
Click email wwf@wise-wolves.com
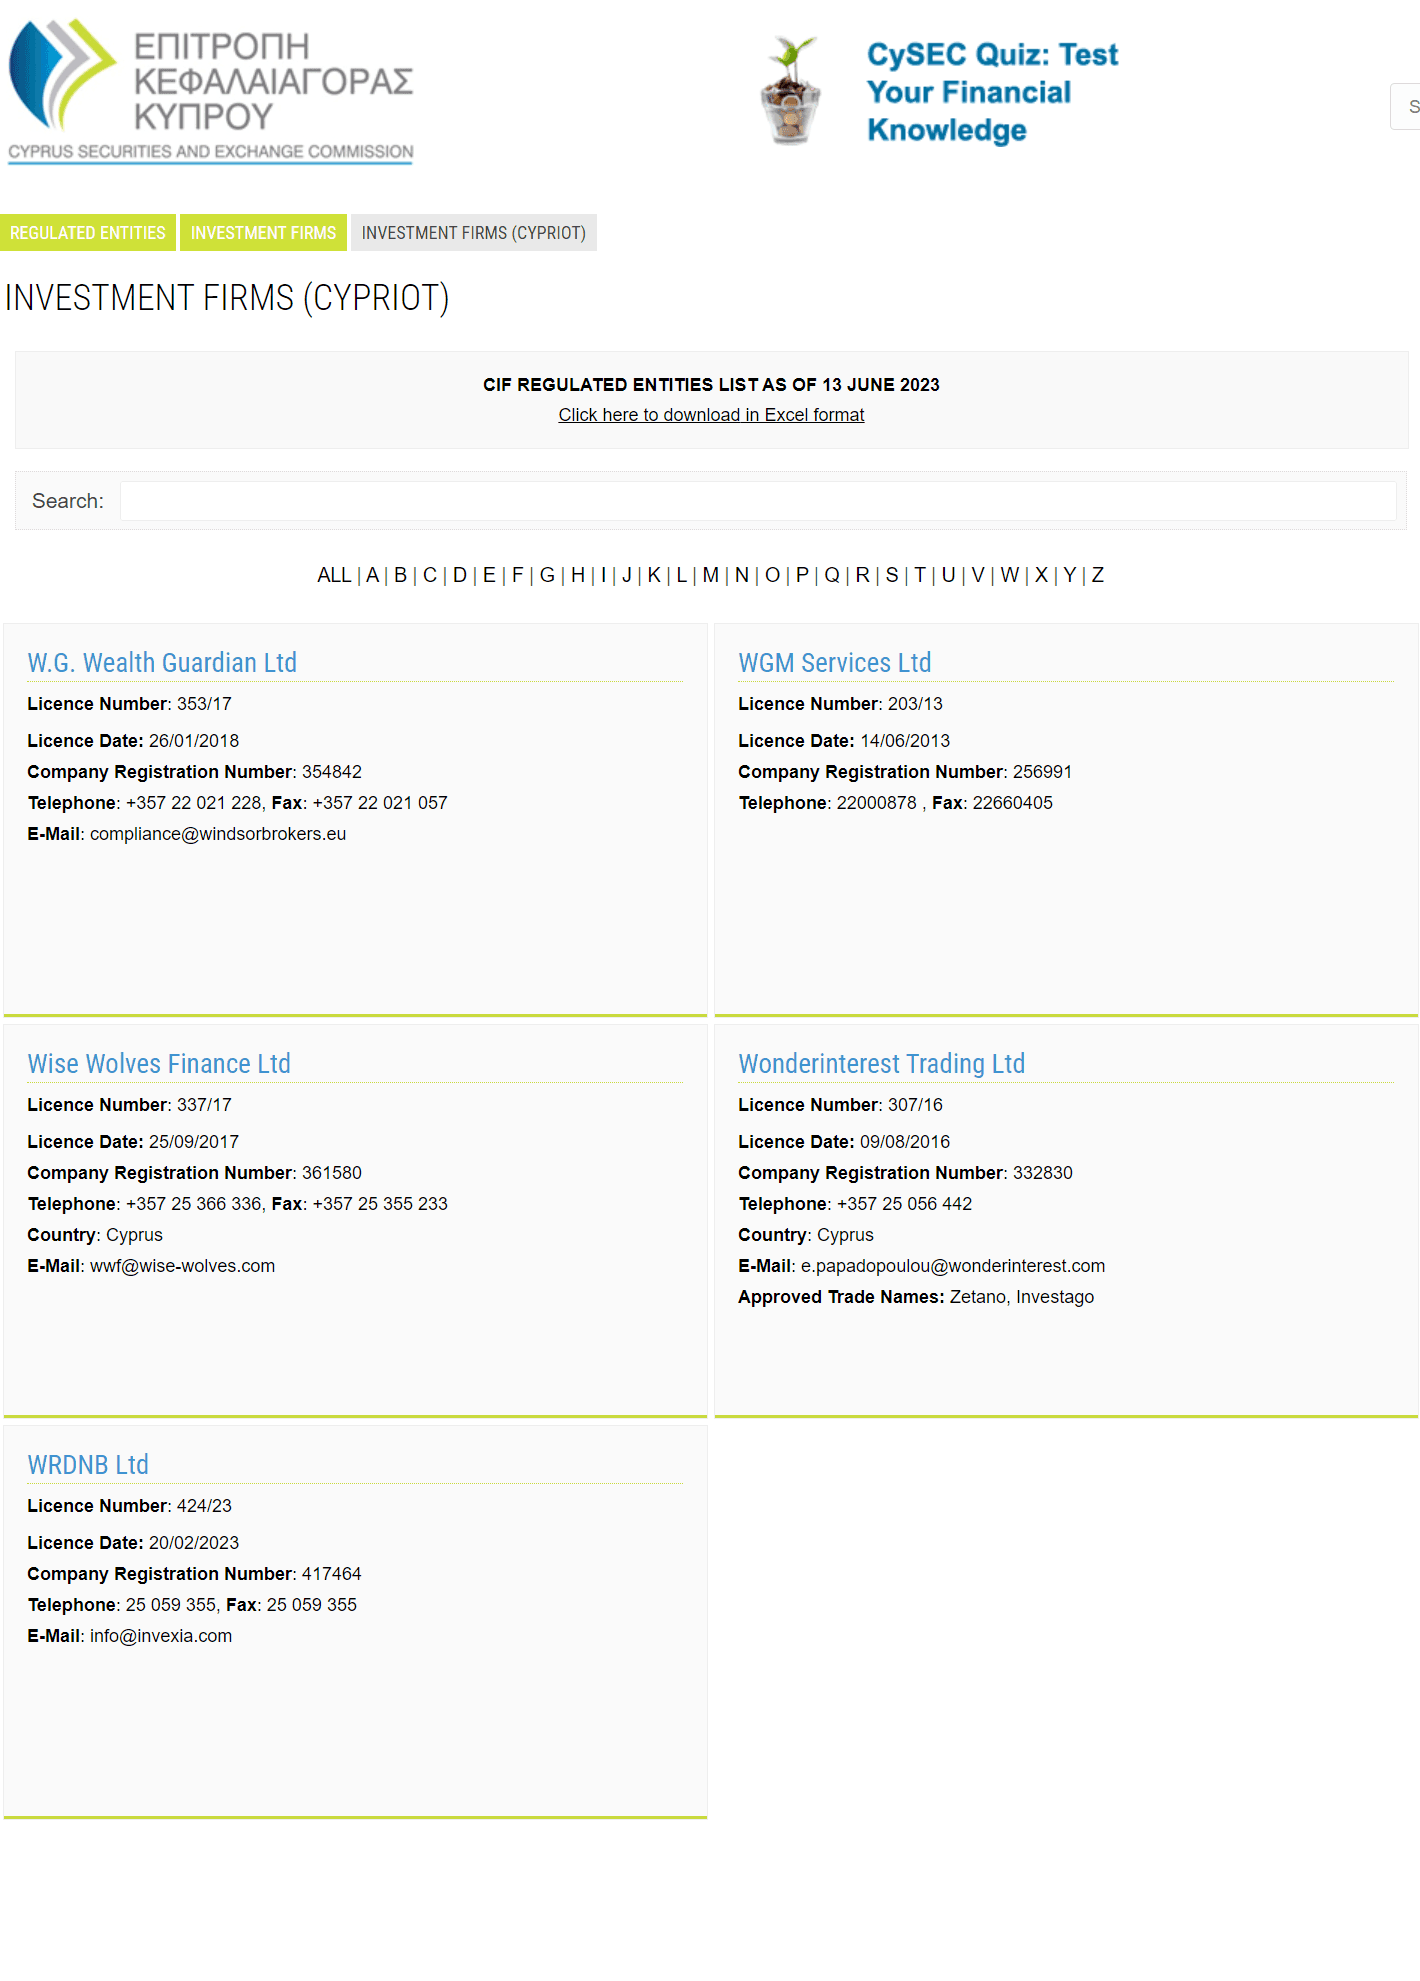pyautogui.click(x=182, y=1266)
